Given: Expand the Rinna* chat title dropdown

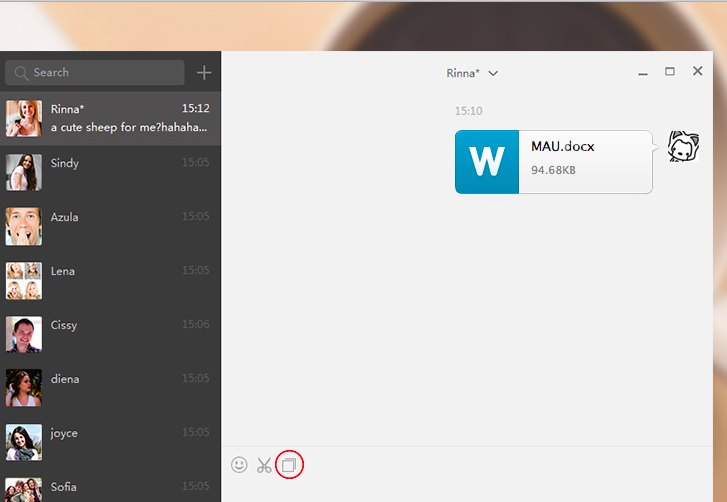Looking at the screenshot, I should pyautogui.click(x=493, y=73).
